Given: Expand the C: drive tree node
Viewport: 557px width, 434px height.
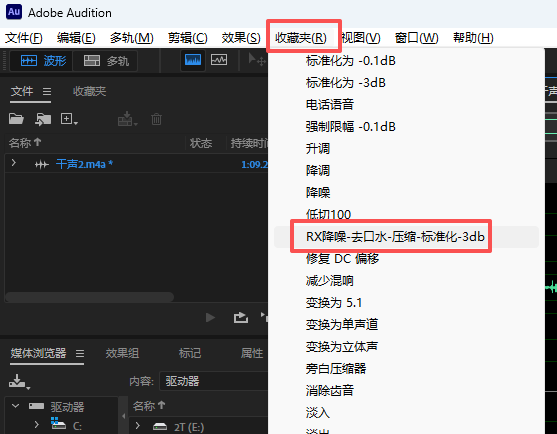Looking at the screenshot, I should pos(36,424).
